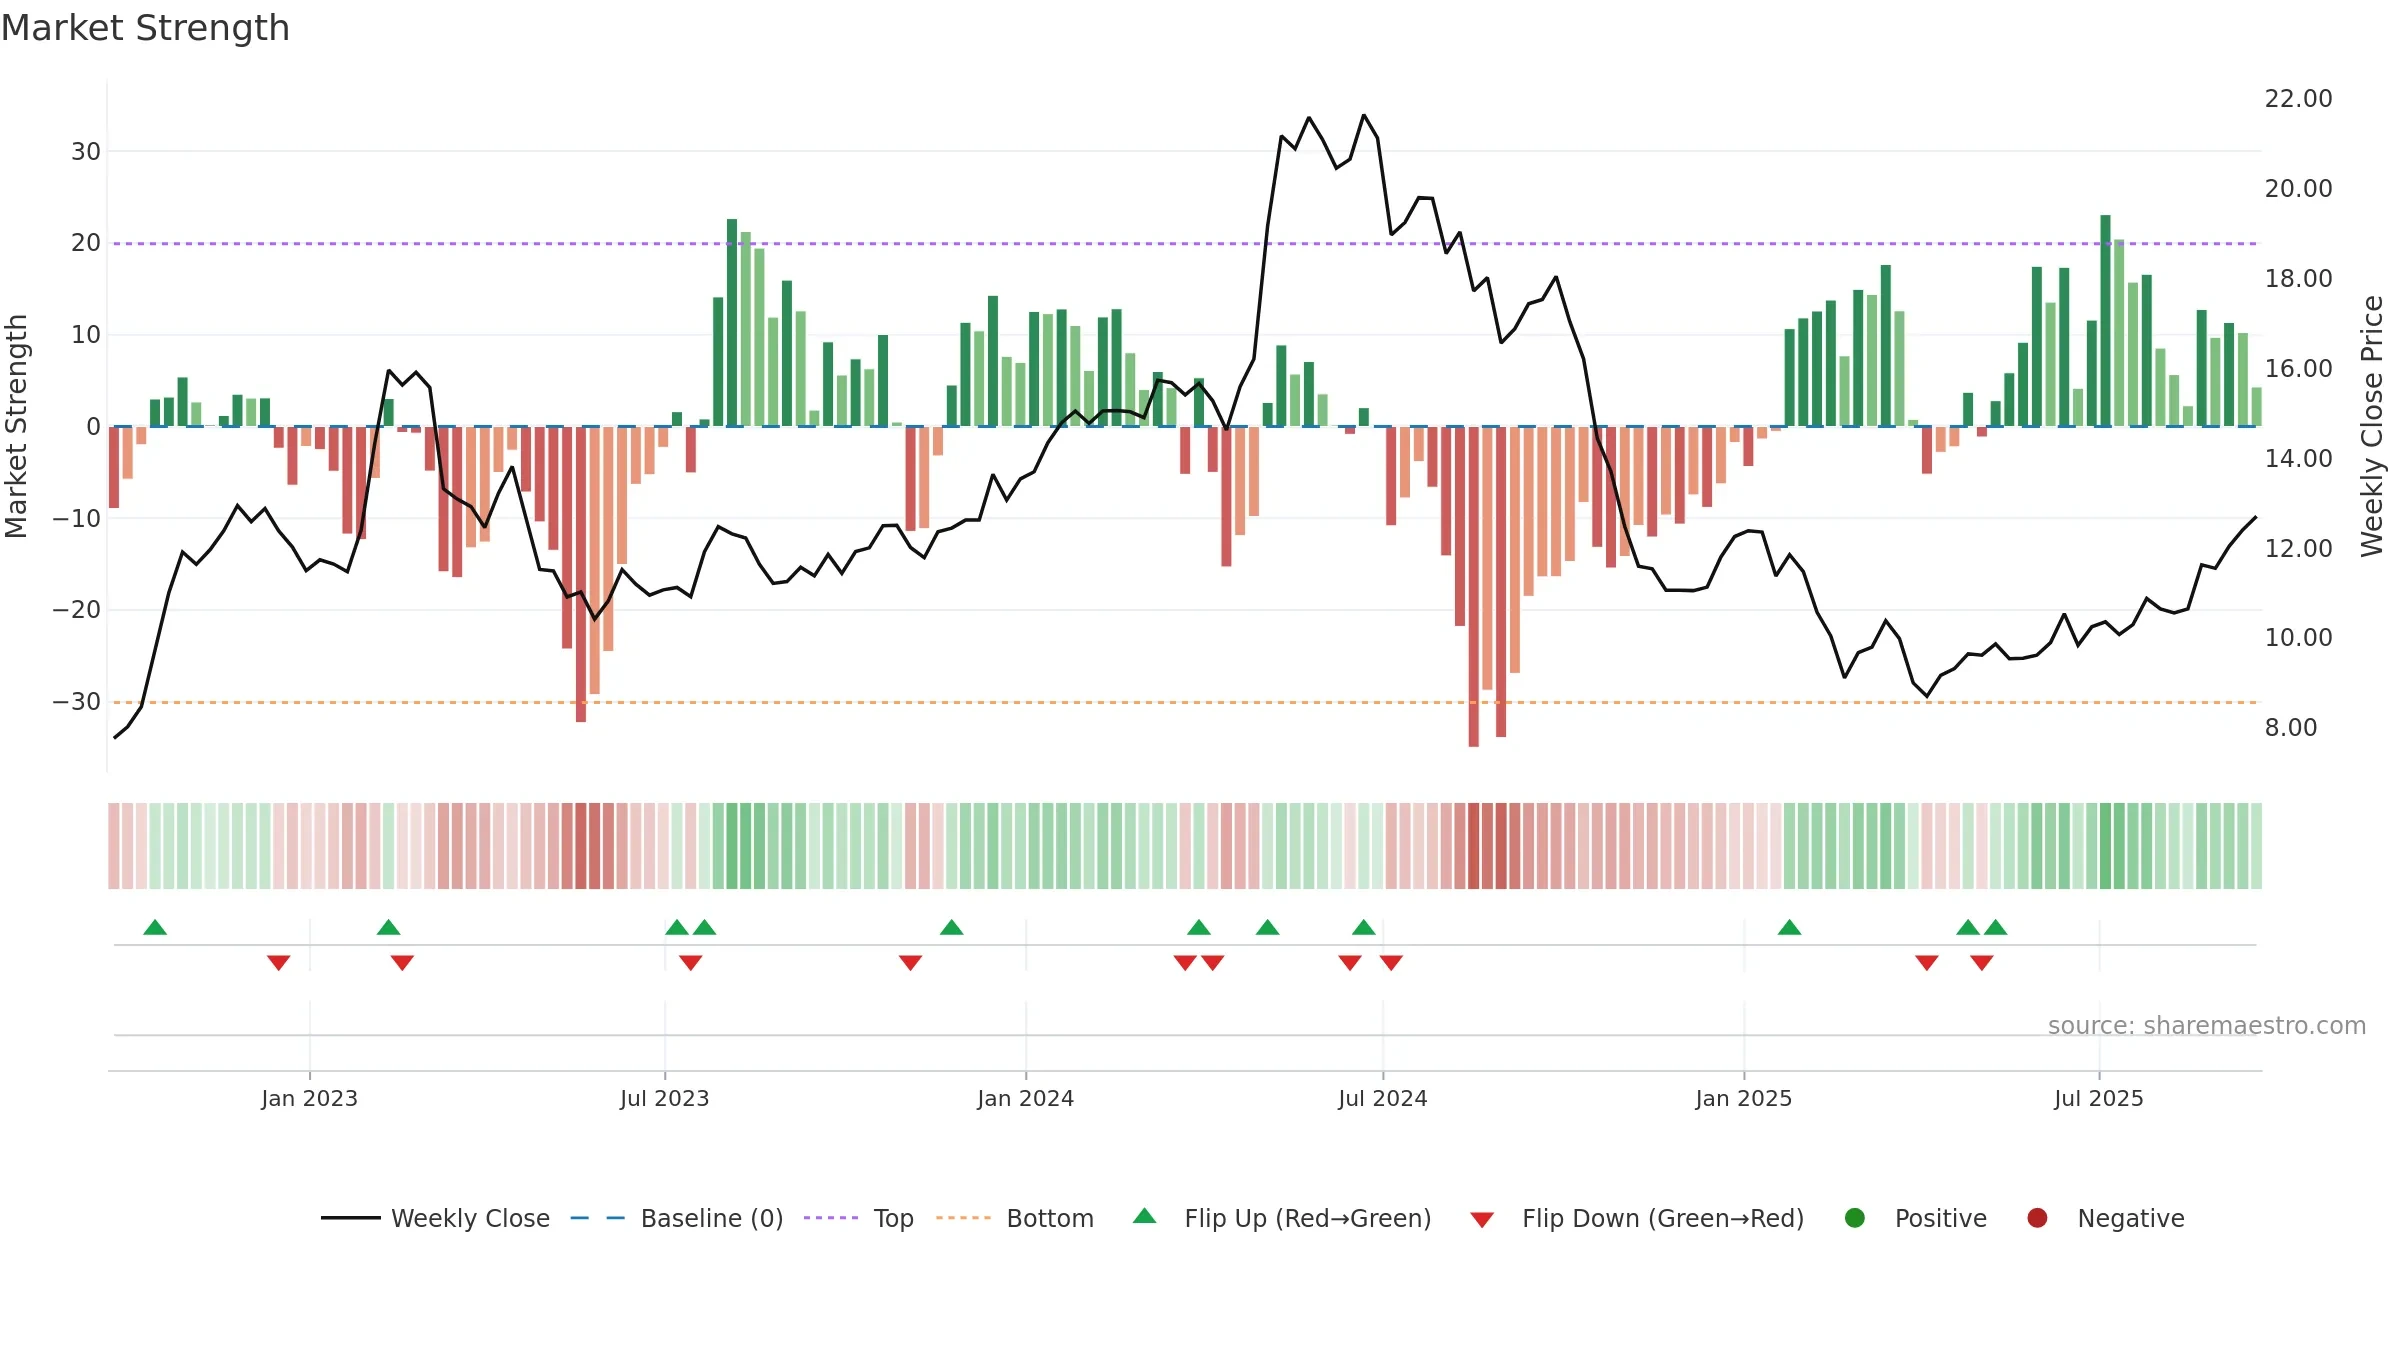This screenshot has width=2400, height=1350.
Task: Click the red Negative circle in the legend
Action: click(2037, 1218)
